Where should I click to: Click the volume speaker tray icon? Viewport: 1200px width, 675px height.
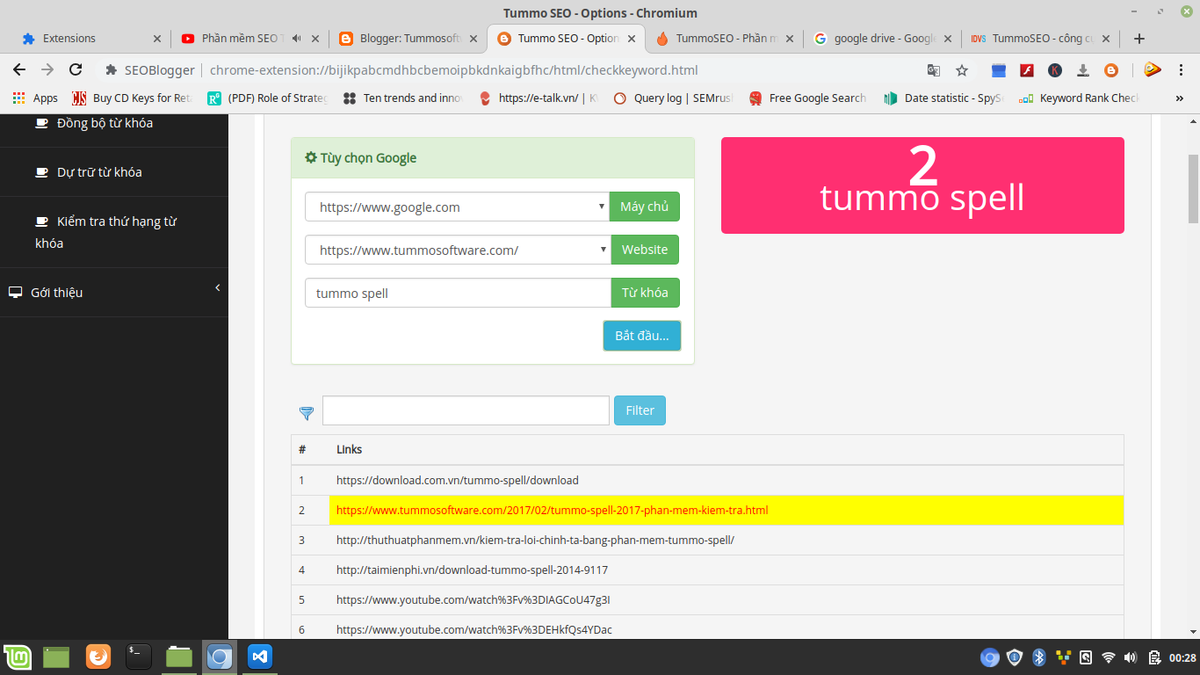(x=1130, y=657)
